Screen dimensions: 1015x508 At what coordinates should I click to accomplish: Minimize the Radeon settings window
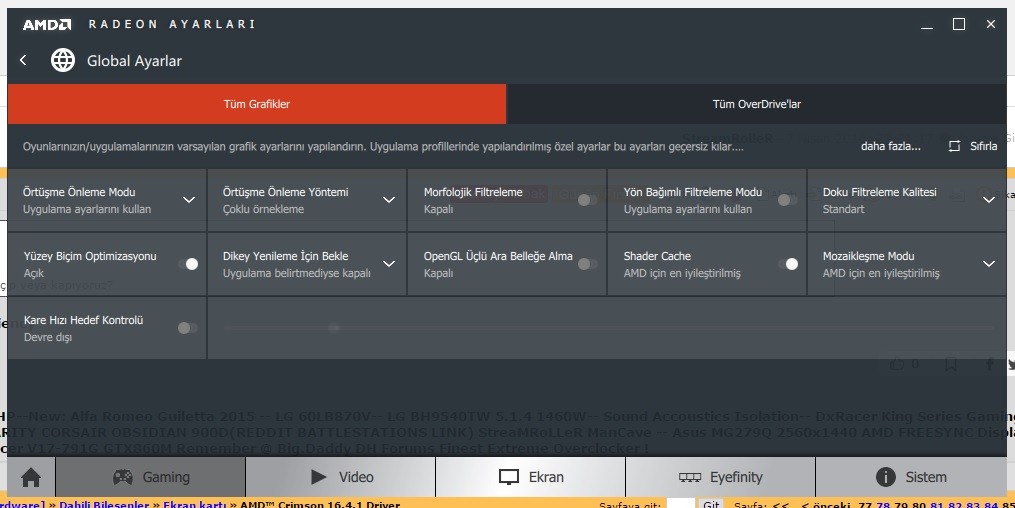927,27
